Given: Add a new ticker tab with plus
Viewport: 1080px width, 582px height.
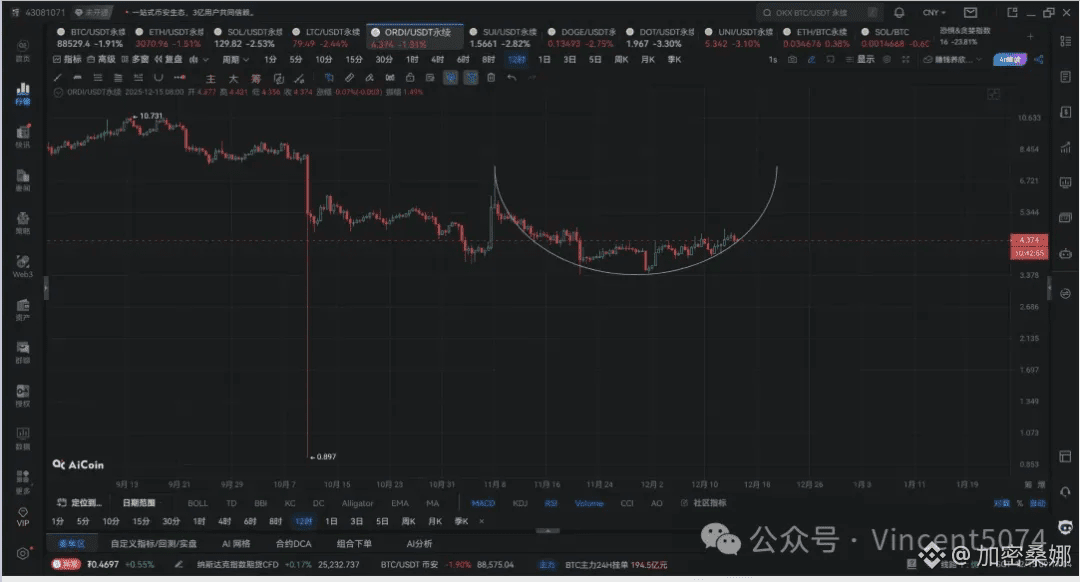Looking at the screenshot, I should tap(1030, 37).
